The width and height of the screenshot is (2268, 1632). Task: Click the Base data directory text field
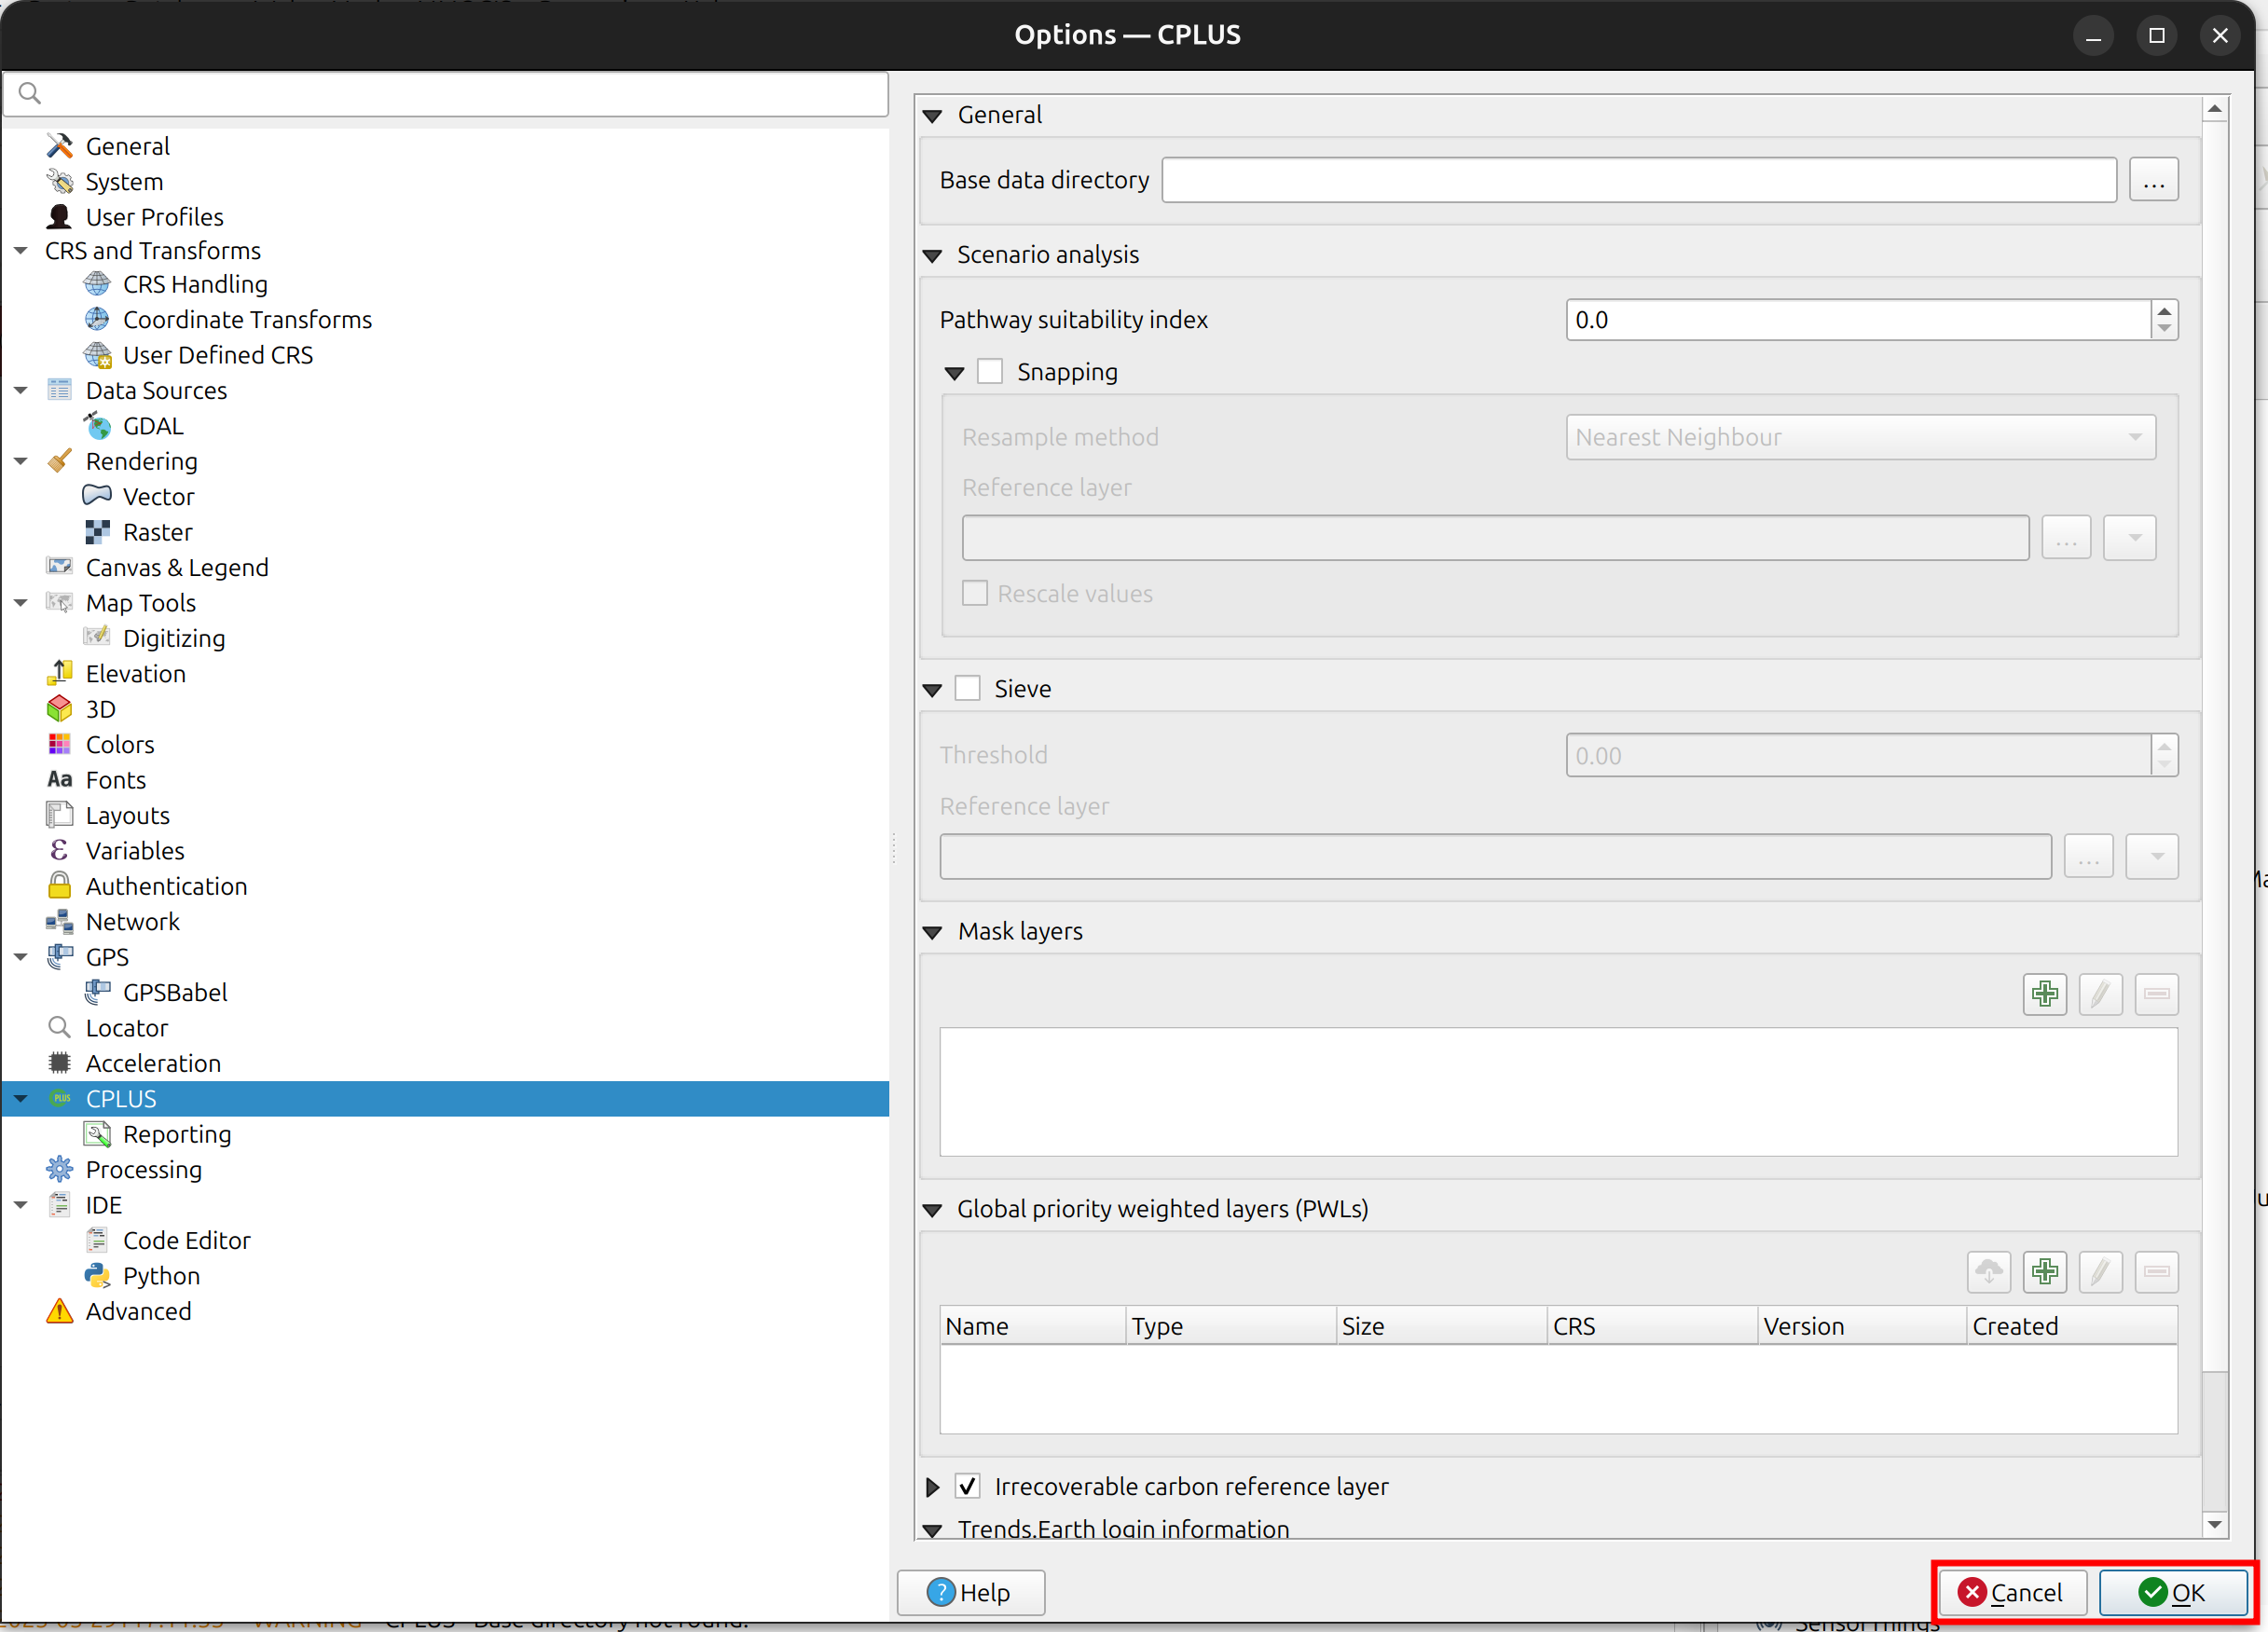pos(1638,180)
